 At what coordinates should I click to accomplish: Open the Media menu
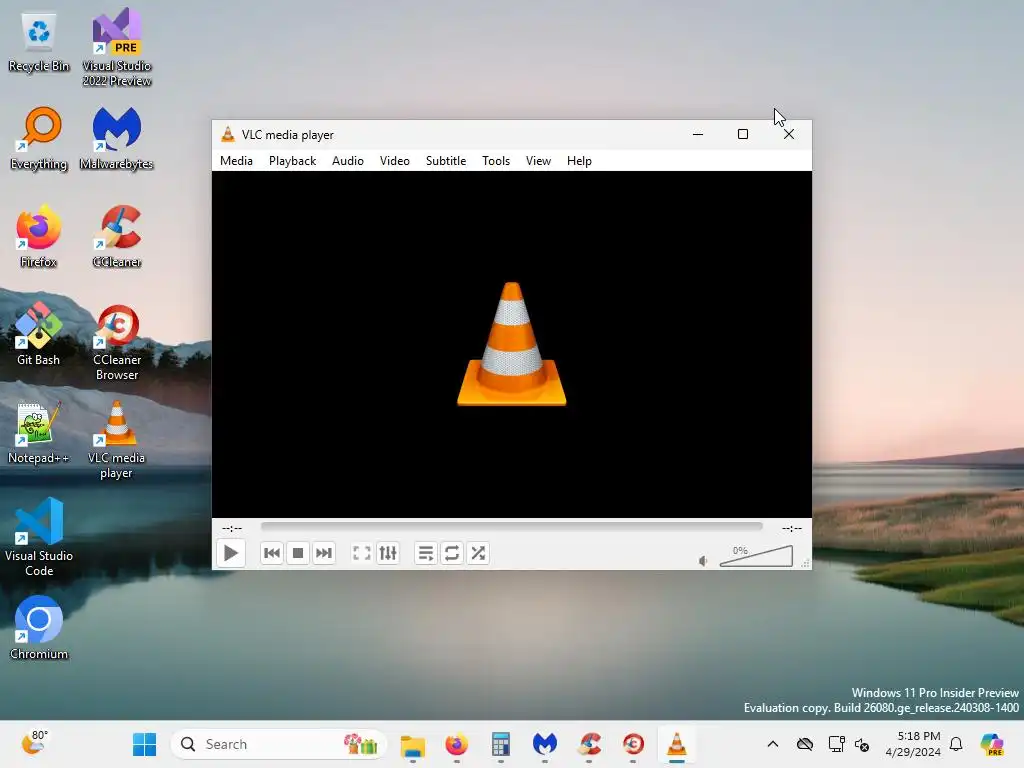(236, 161)
